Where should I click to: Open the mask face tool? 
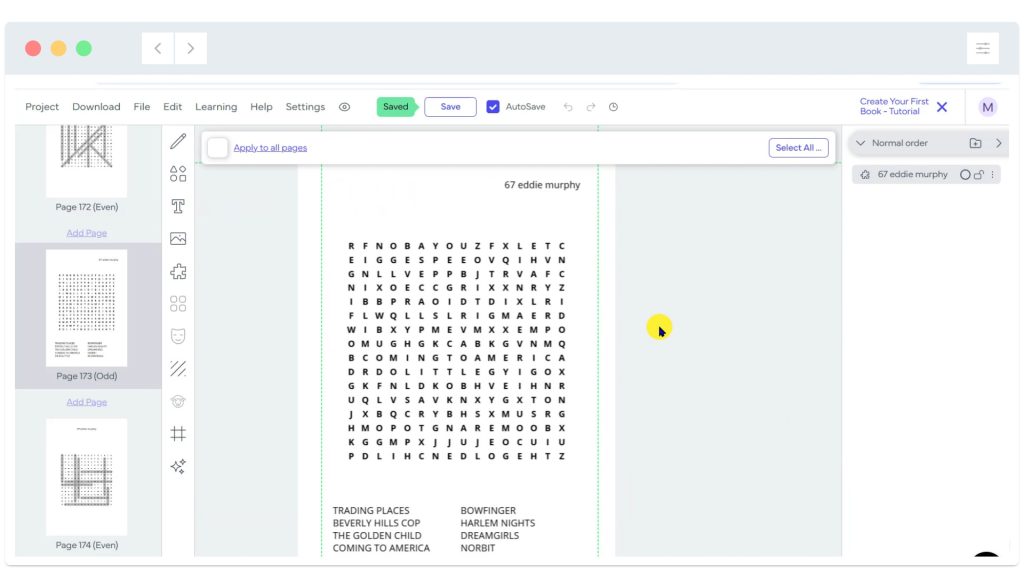pos(178,336)
